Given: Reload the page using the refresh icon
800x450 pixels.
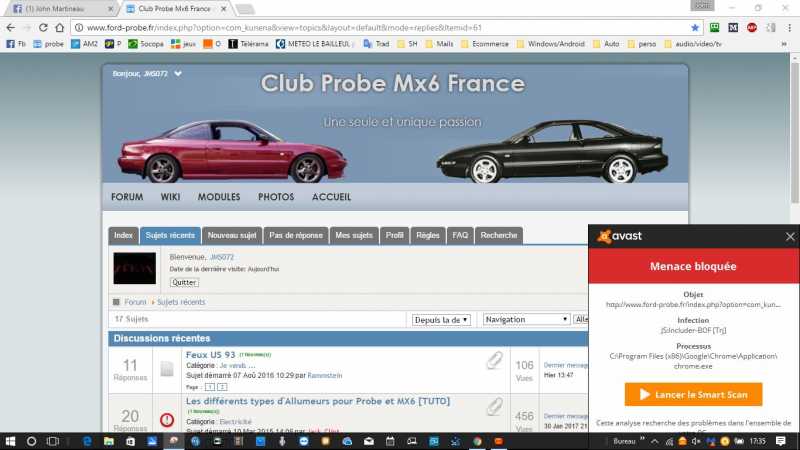Looking at the screenshot, I should pyautogui.click(x=43, y=28).
